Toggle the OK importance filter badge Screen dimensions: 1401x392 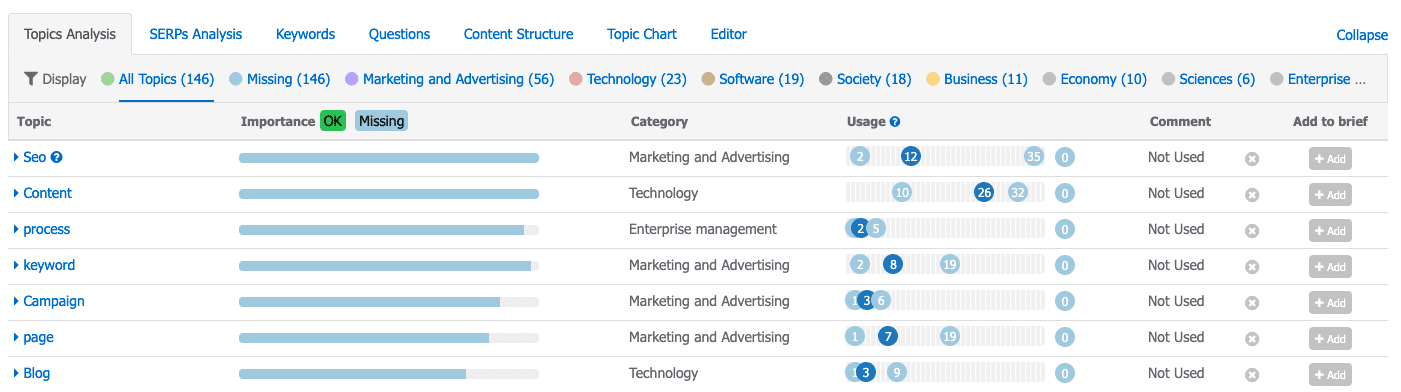(x=332, y=121)
